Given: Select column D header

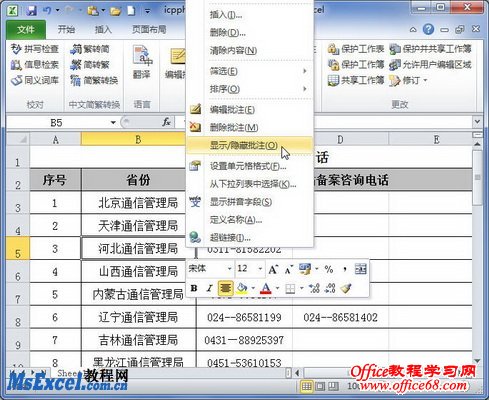Looking at the screenshot, I should pos(340,139).
